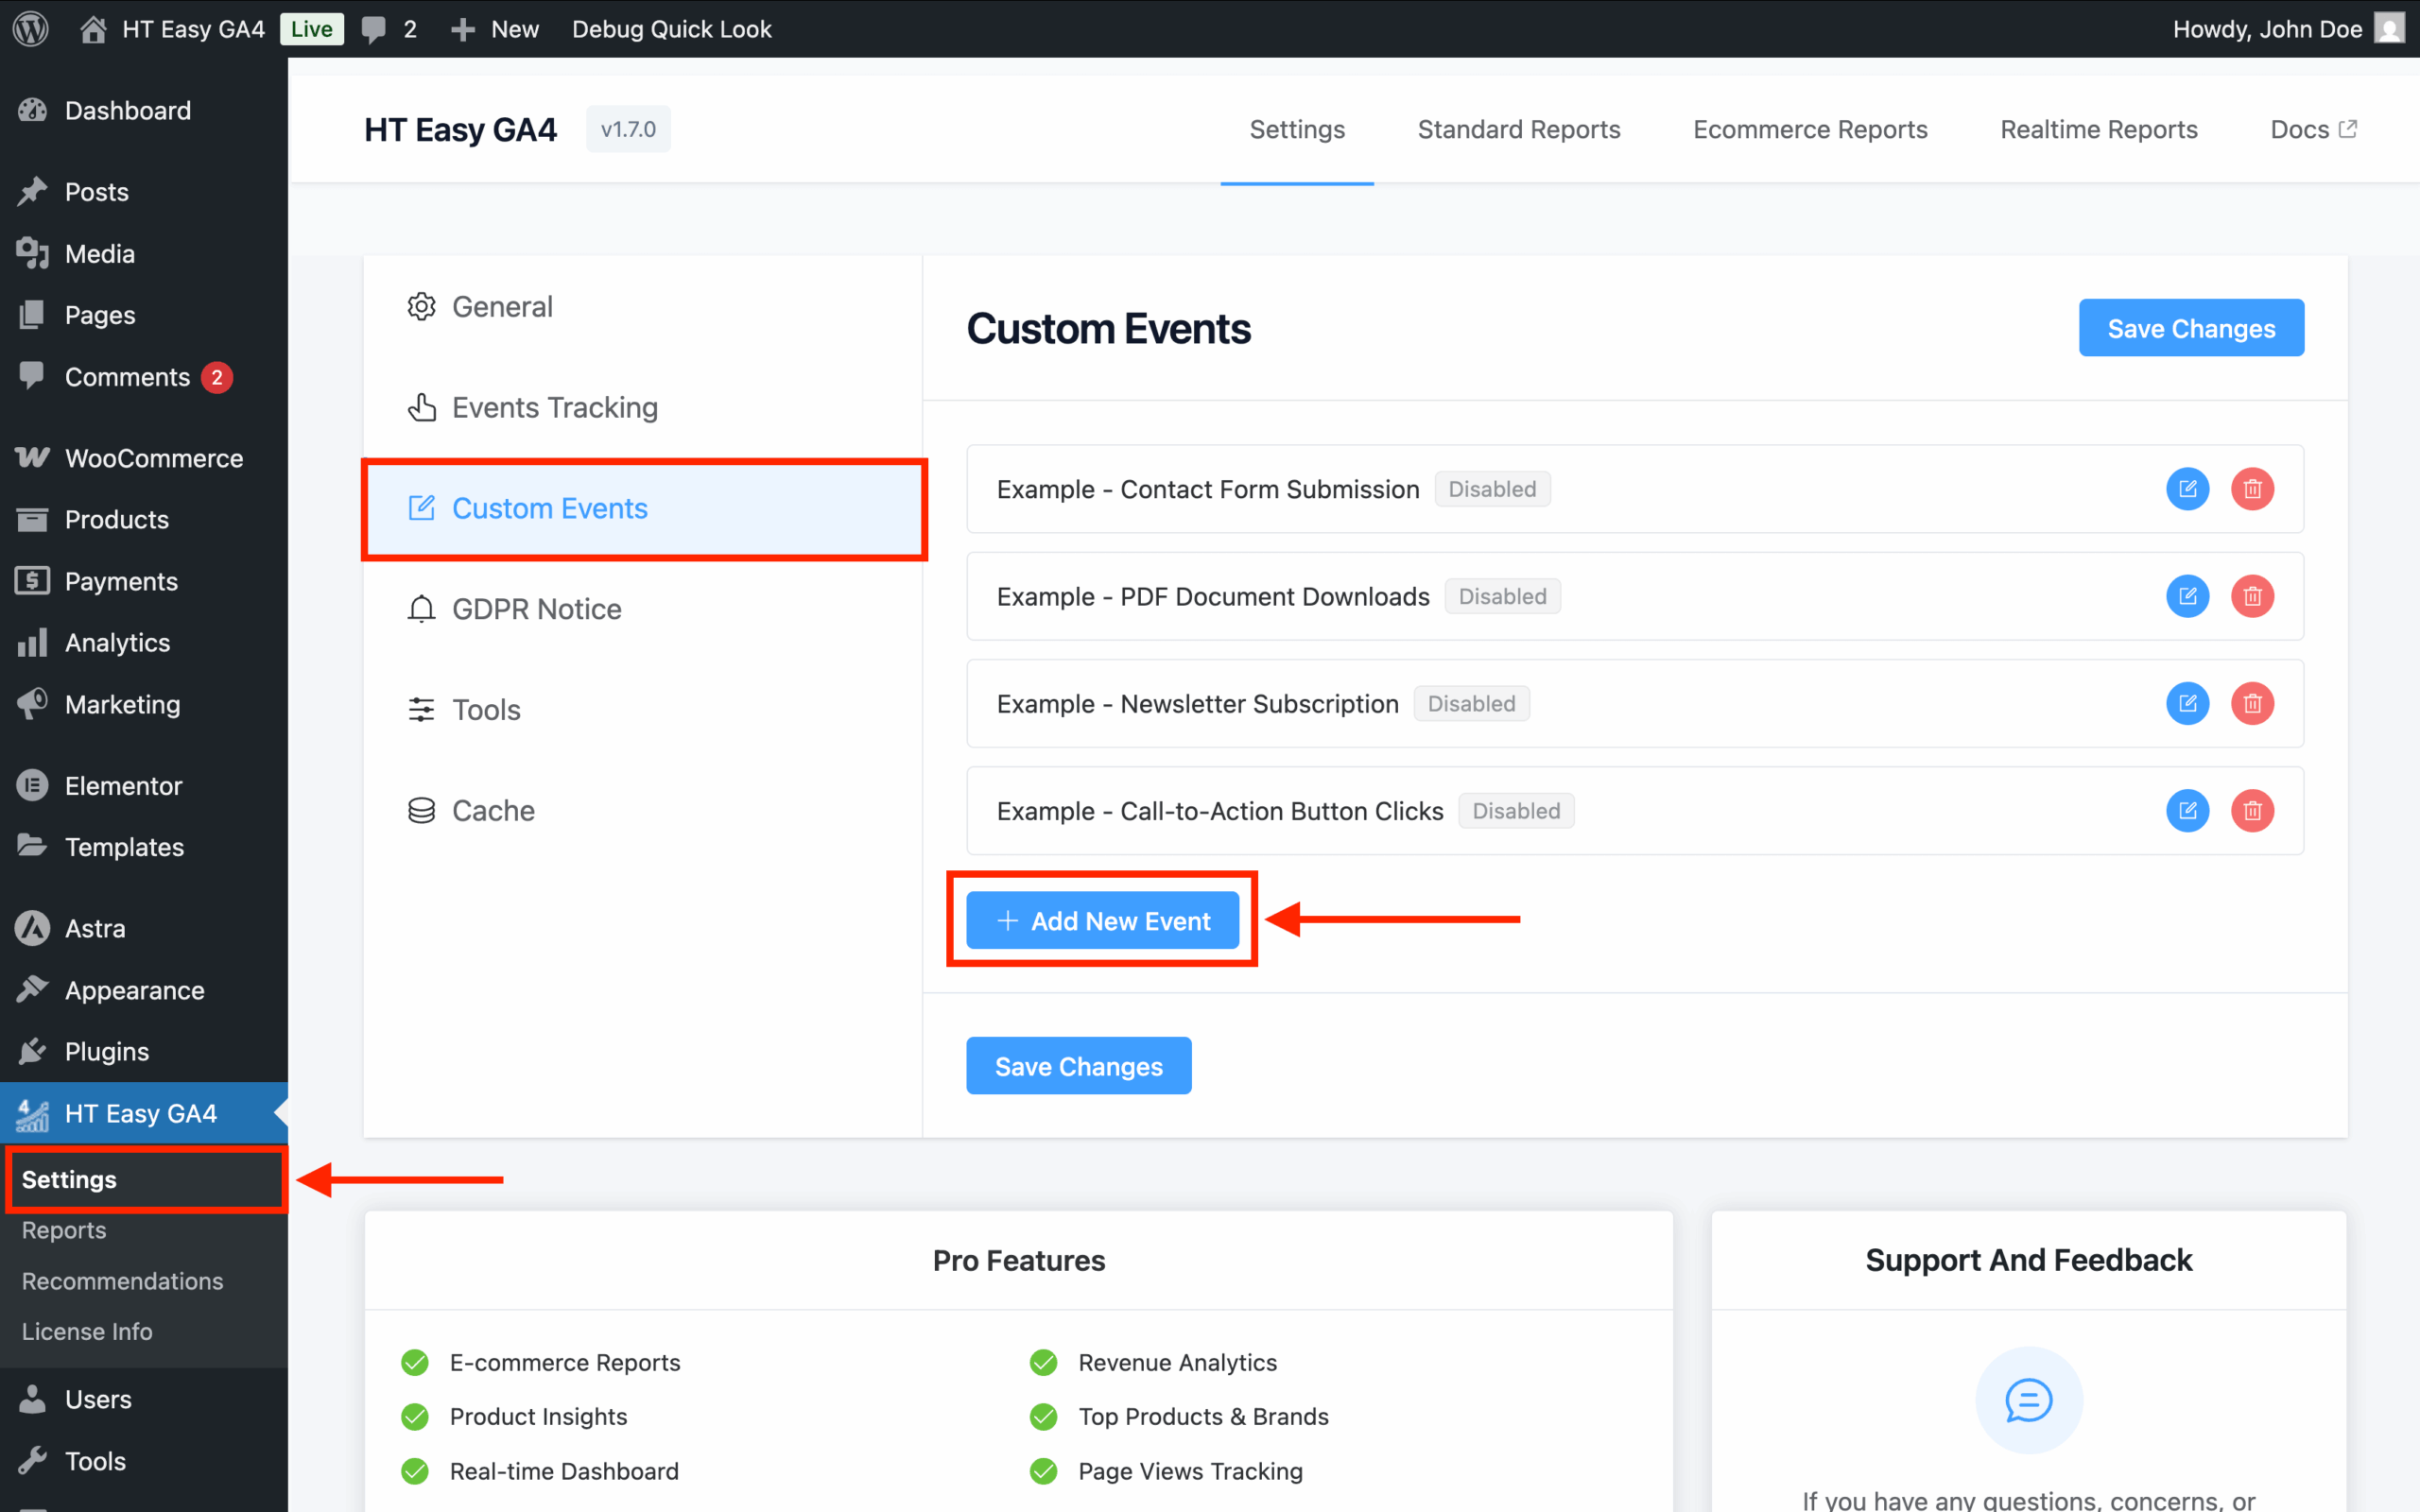Click the Add New Event button
The width and height of the screenshot is (2420, 1512).
point(1102,920)
